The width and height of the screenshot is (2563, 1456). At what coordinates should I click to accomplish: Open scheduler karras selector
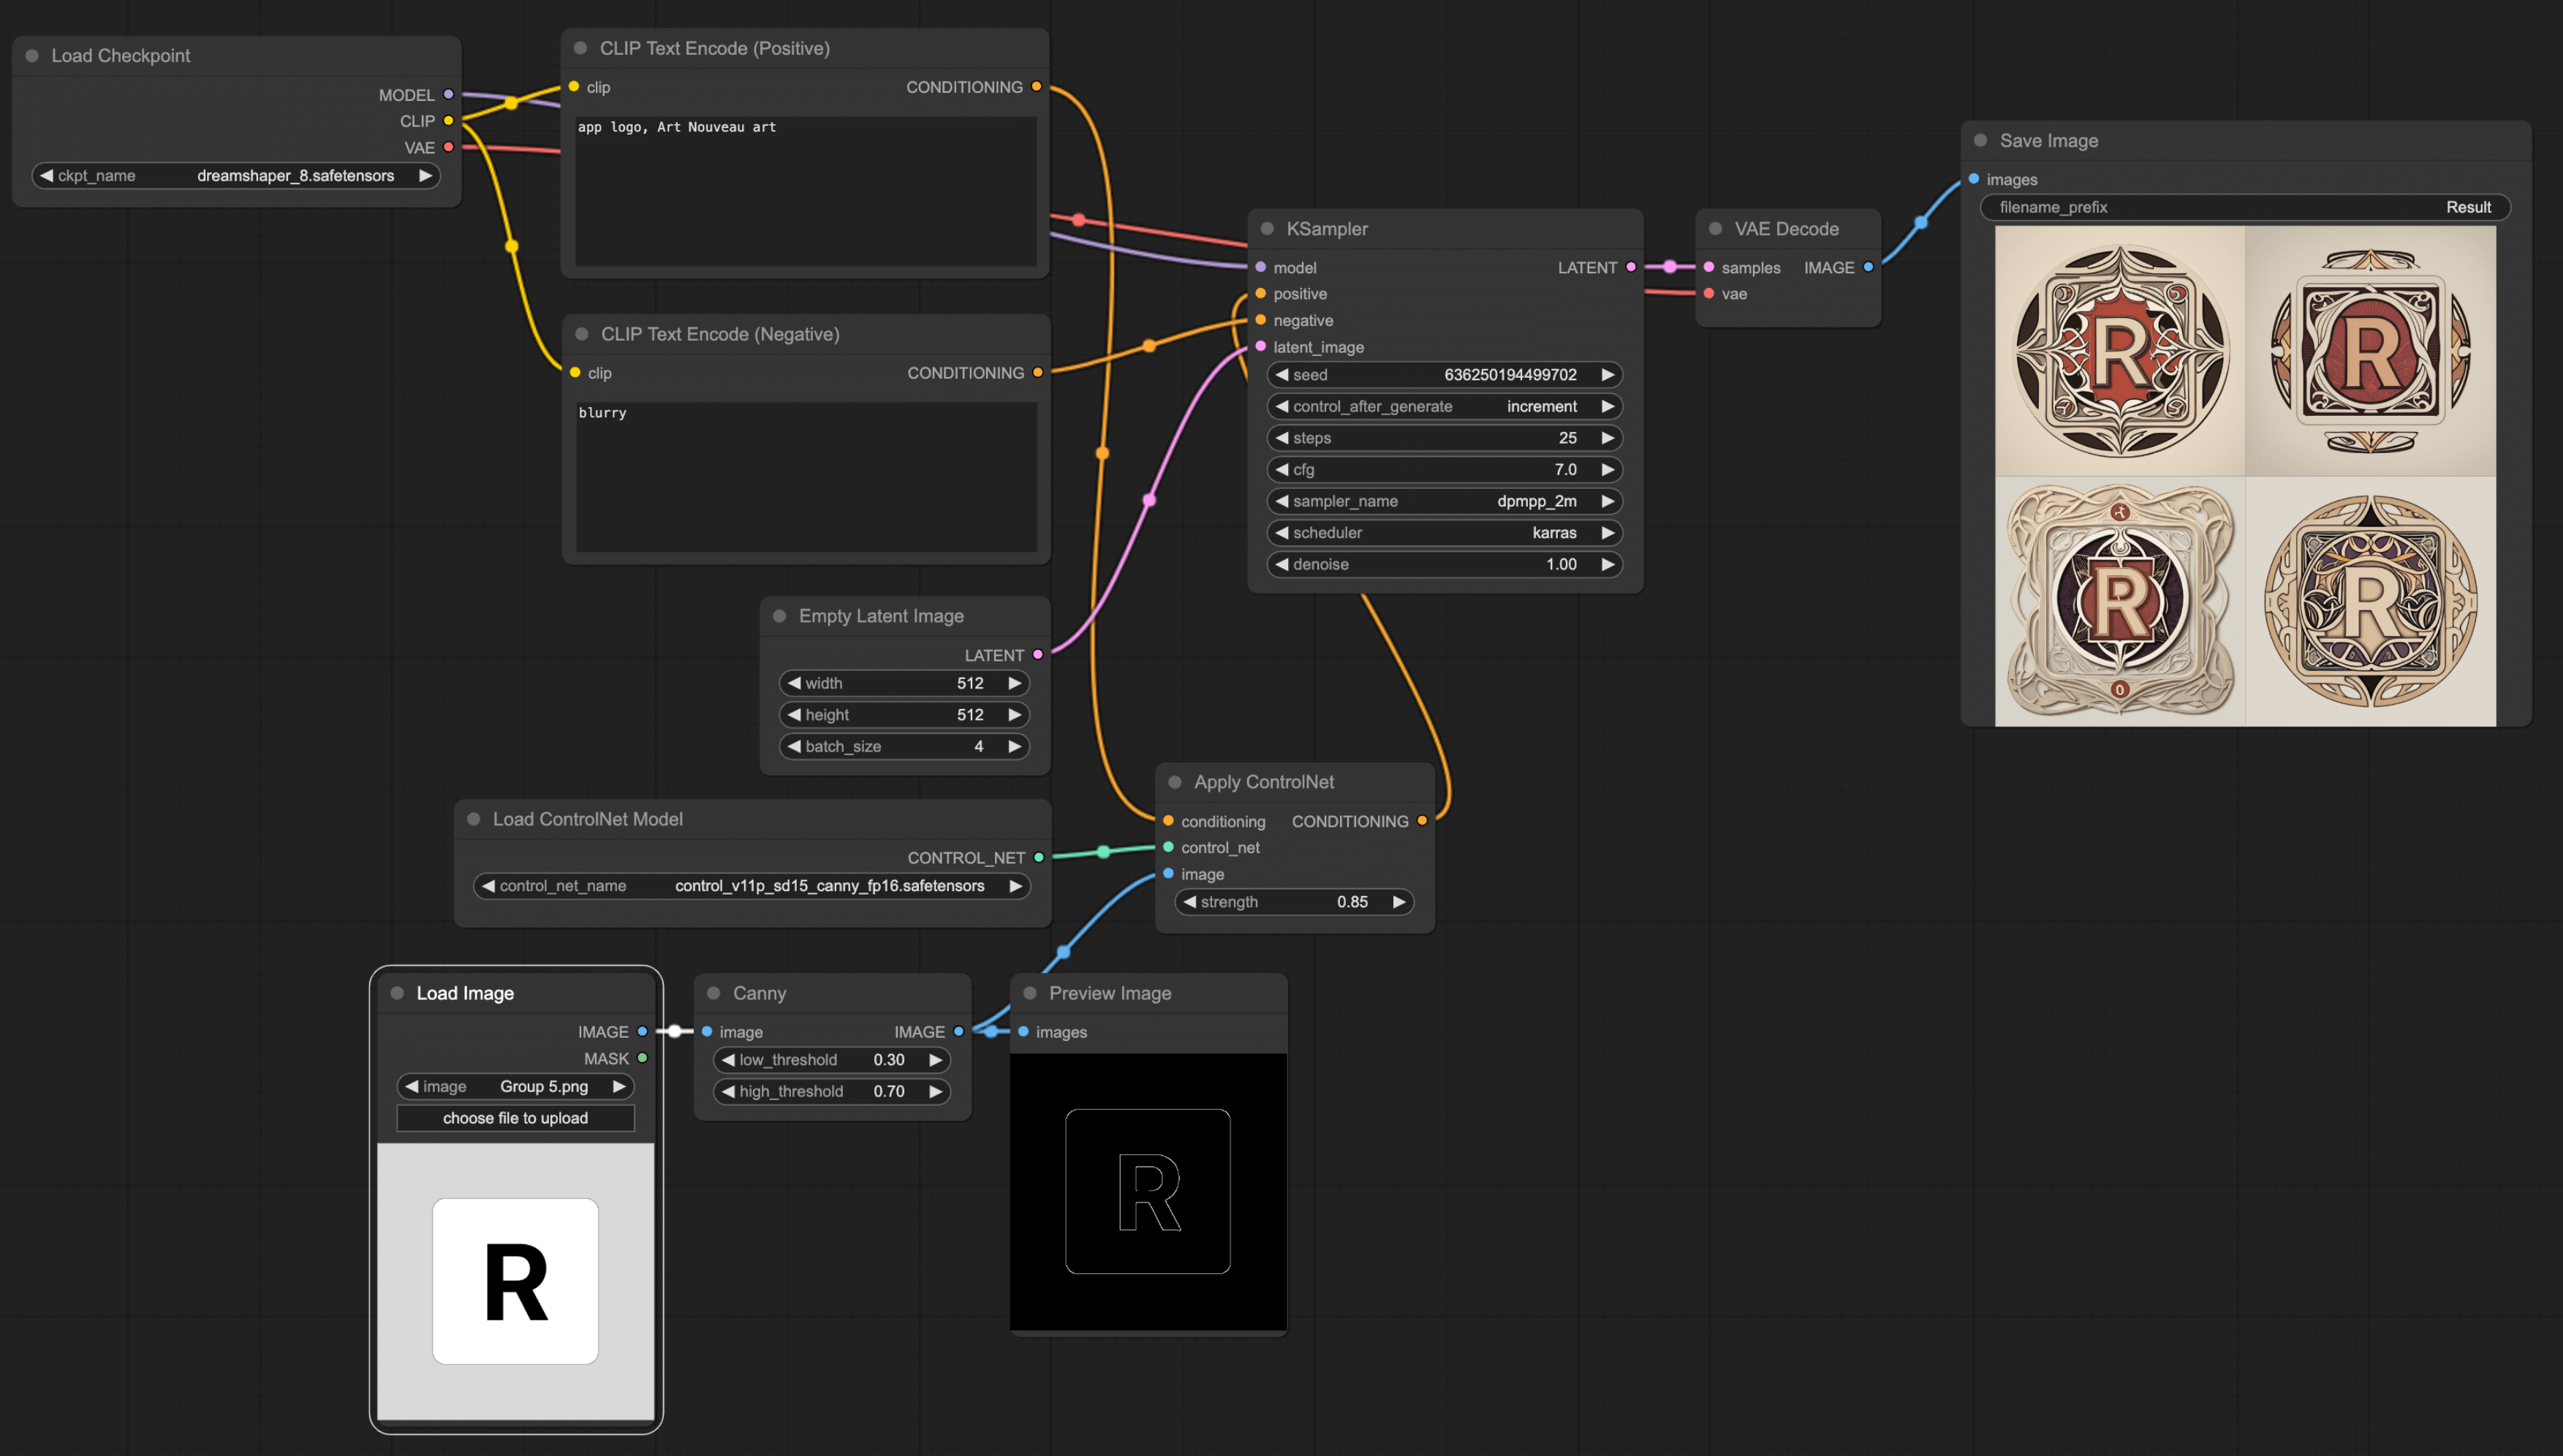pyautogui.click(x=1444, y=533)
